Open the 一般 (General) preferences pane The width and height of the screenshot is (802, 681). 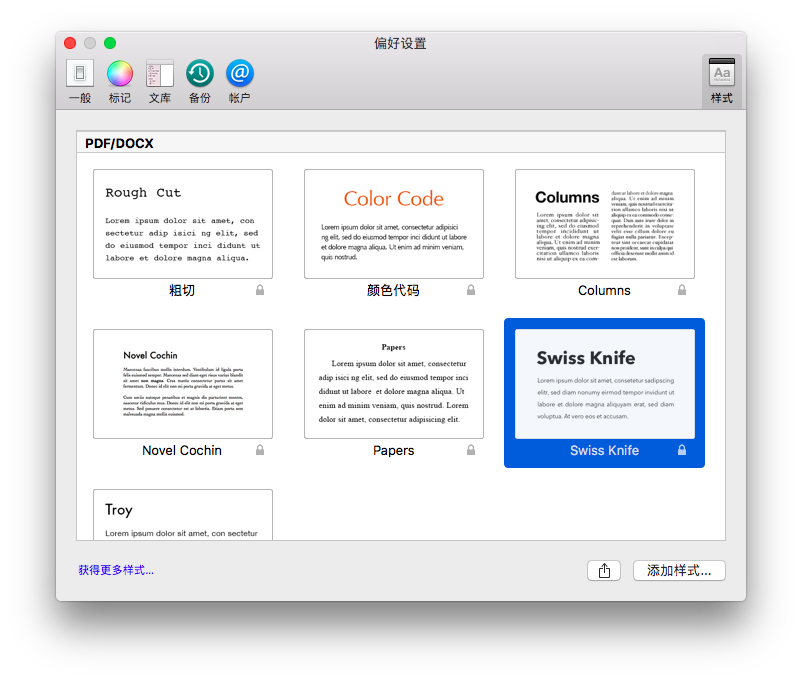click(80, 81)
